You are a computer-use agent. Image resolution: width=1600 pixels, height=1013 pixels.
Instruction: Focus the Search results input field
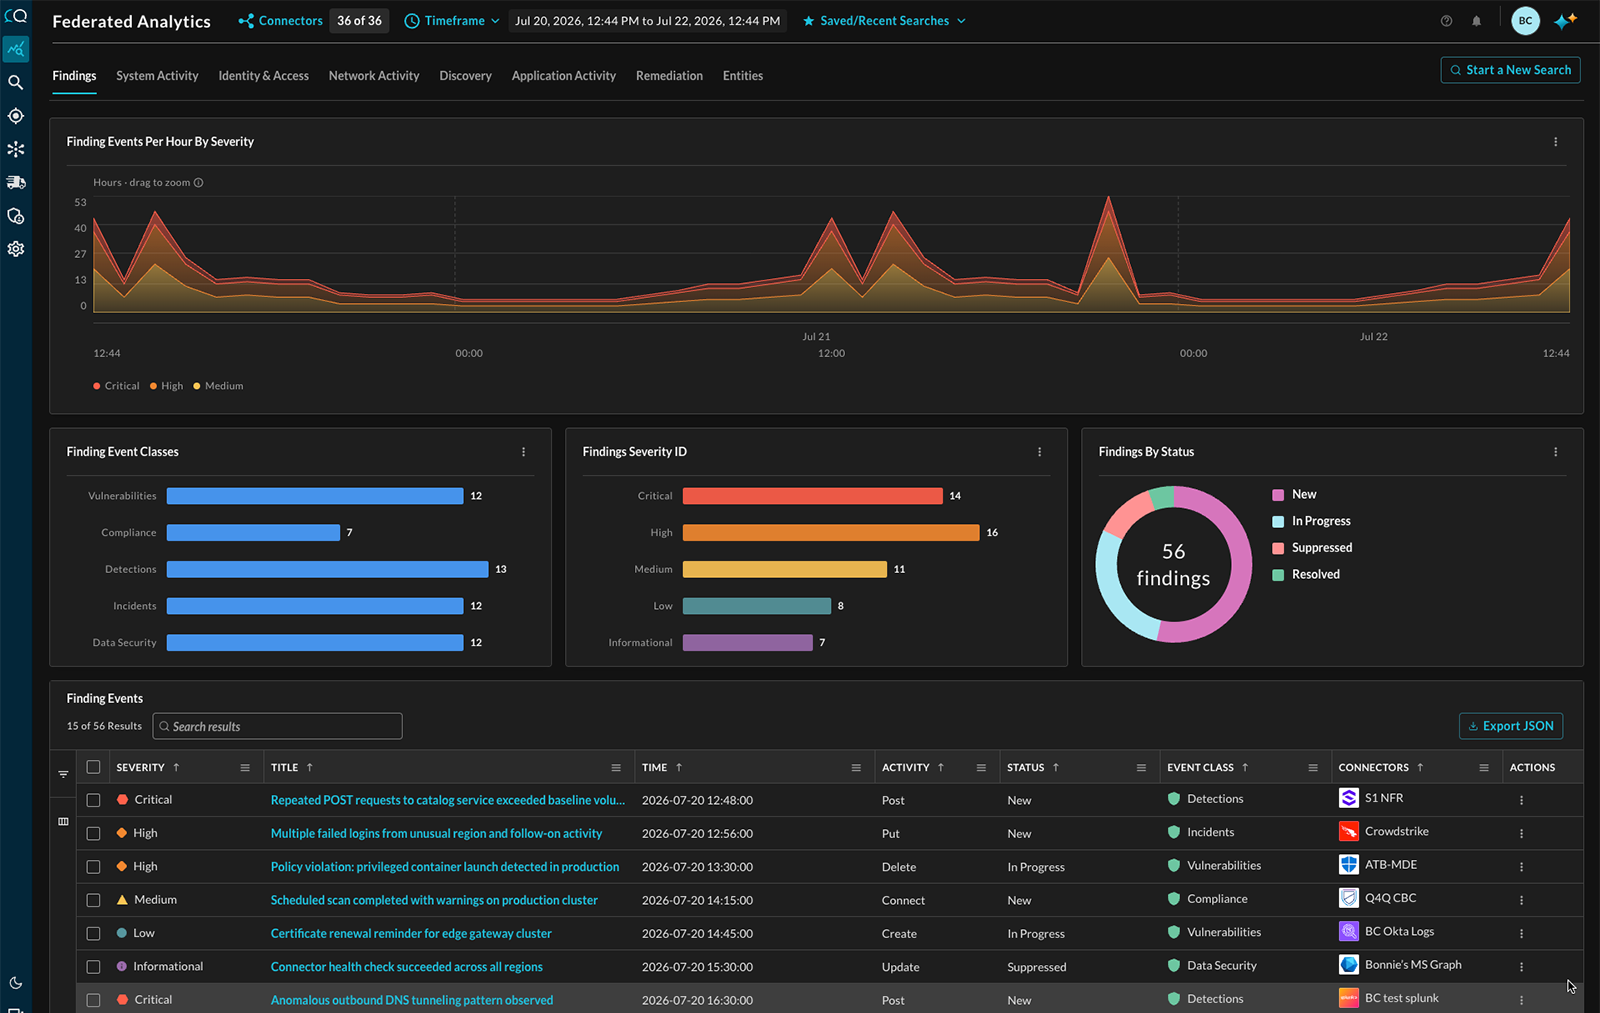[x=277, y=726]
